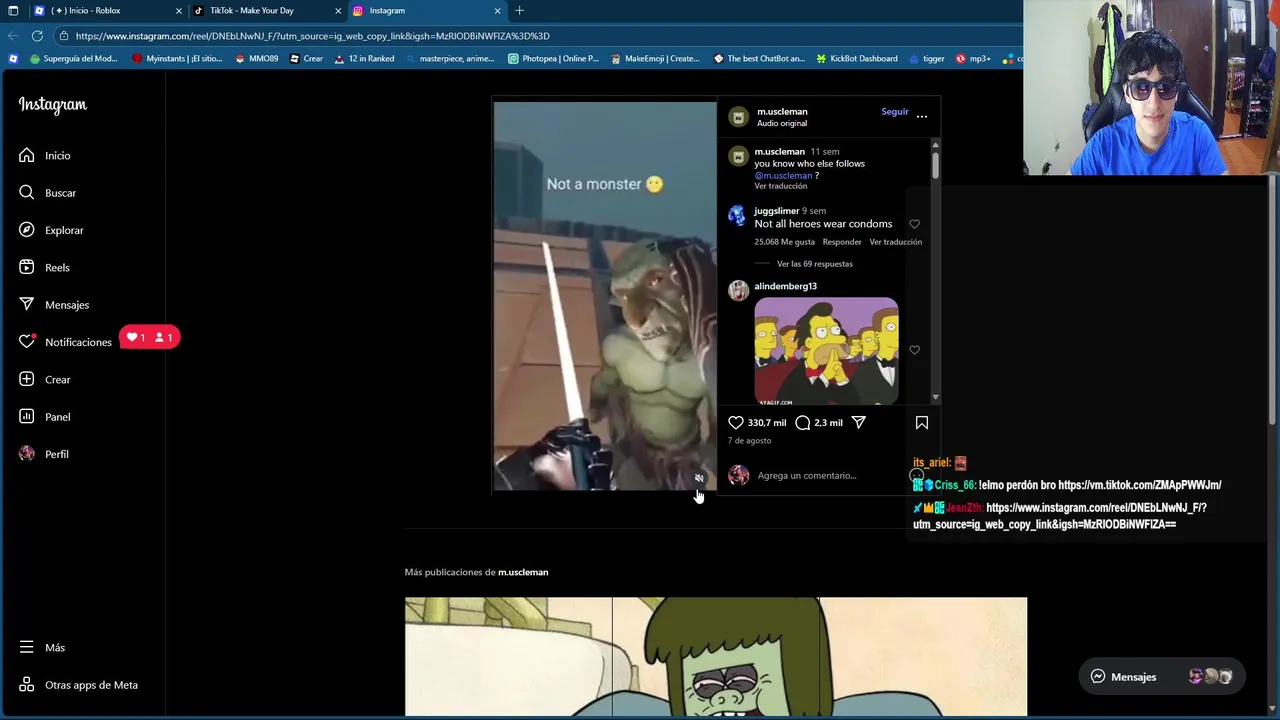Viewport: 1280px width, 720px height.
Task: Open Otras apps de Meta
Action: (x=79, y=685)
